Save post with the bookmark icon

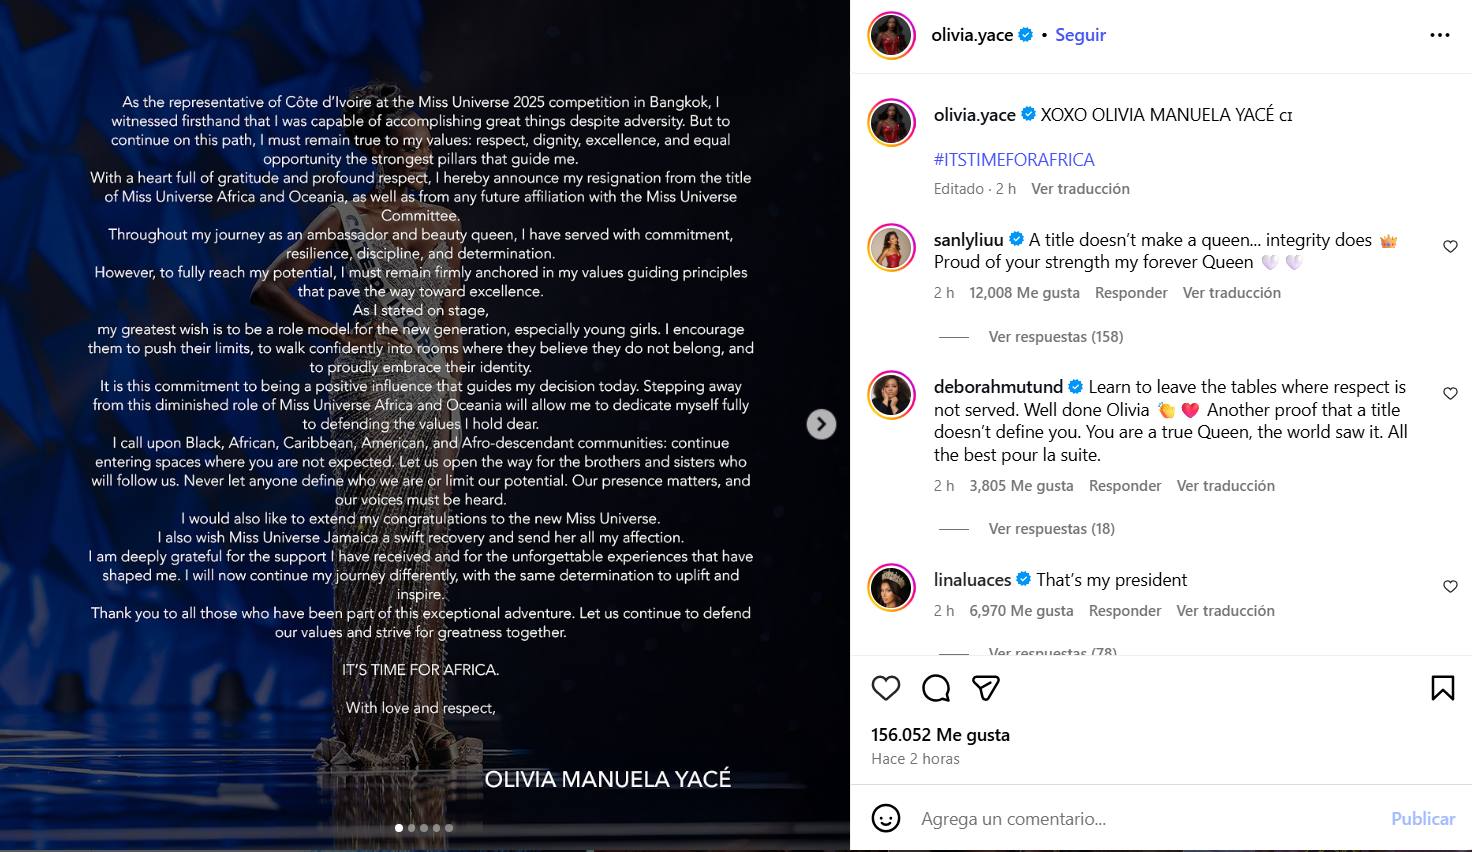(1442, 688)
